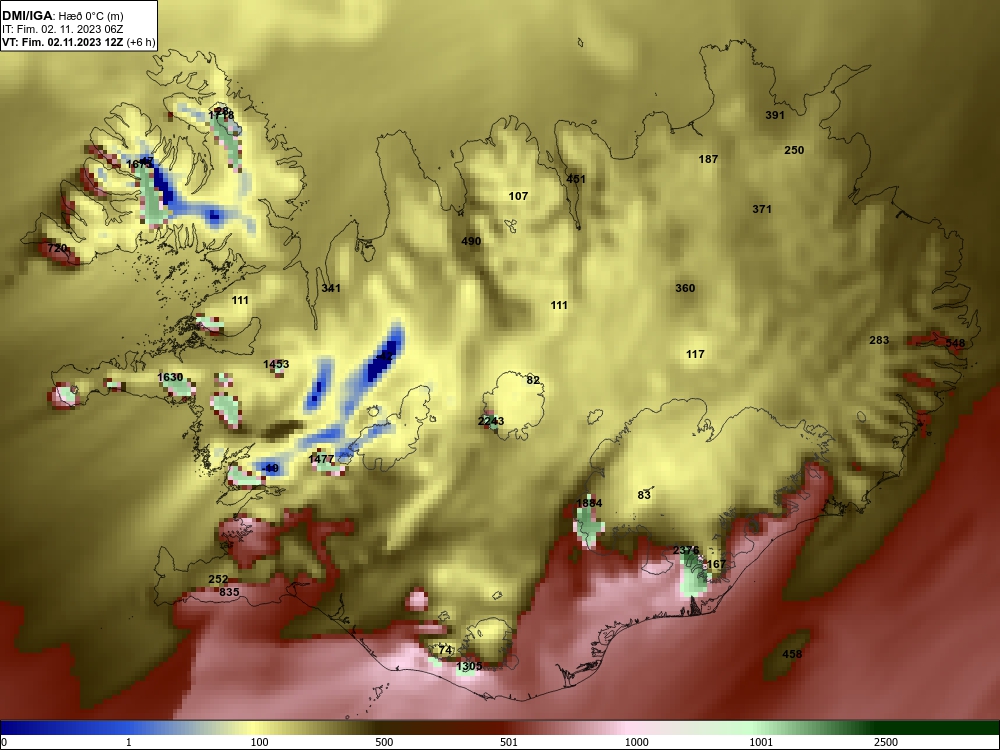The height and width of the screenshot is (750, 1000).
Task: Click the 720 value in the Westfjords
Action: pyautogui.click(x=57, y=248)
